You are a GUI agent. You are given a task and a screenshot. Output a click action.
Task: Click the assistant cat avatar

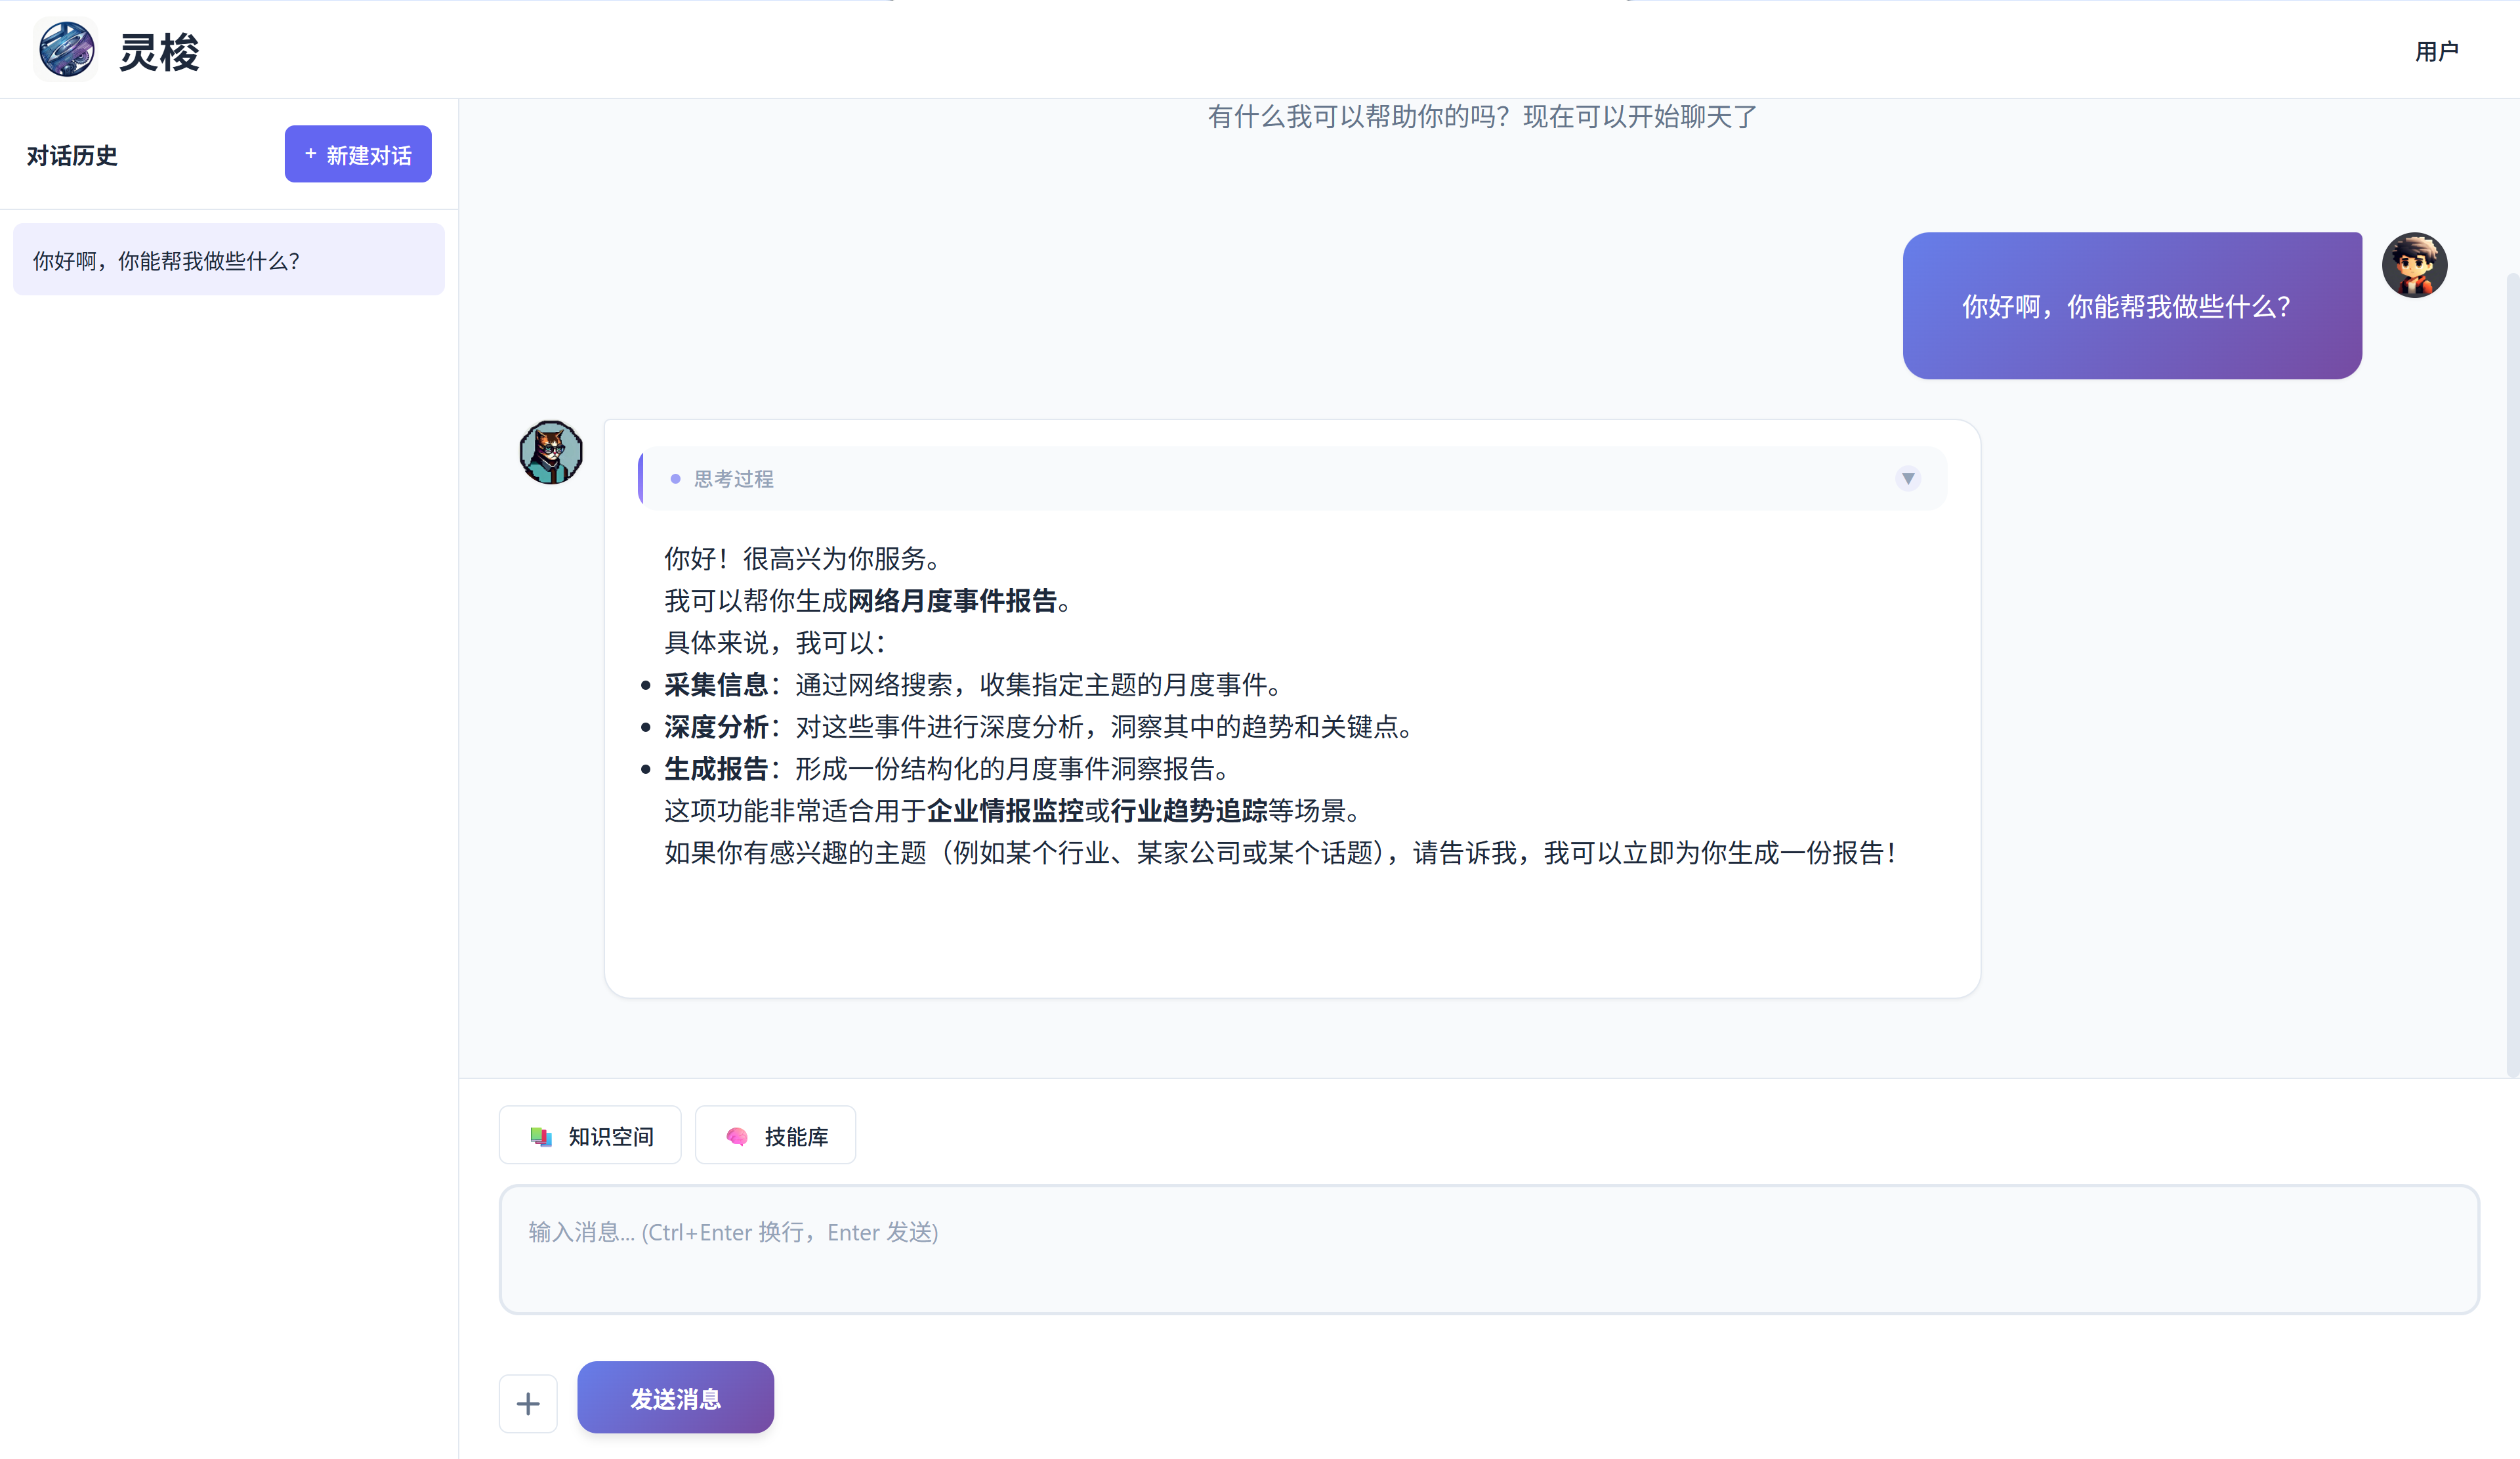click(x=551, y=453)
